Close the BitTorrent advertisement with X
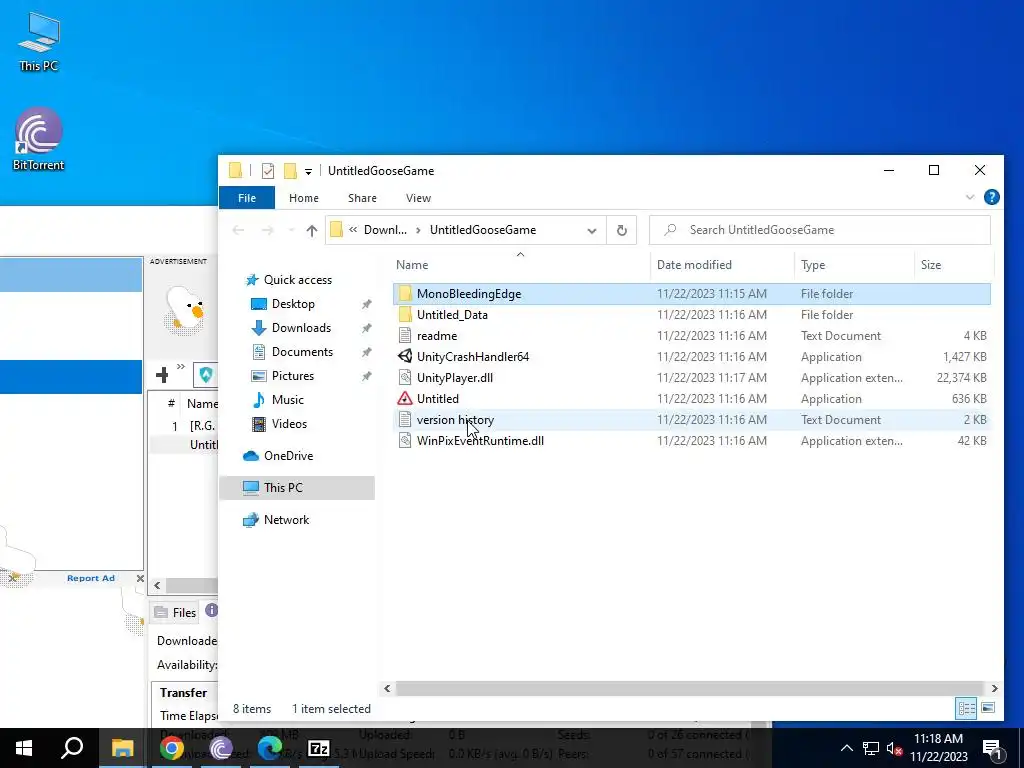Image resolution: width=1024 pixels, height=768 pixels. tap(140, 578)
